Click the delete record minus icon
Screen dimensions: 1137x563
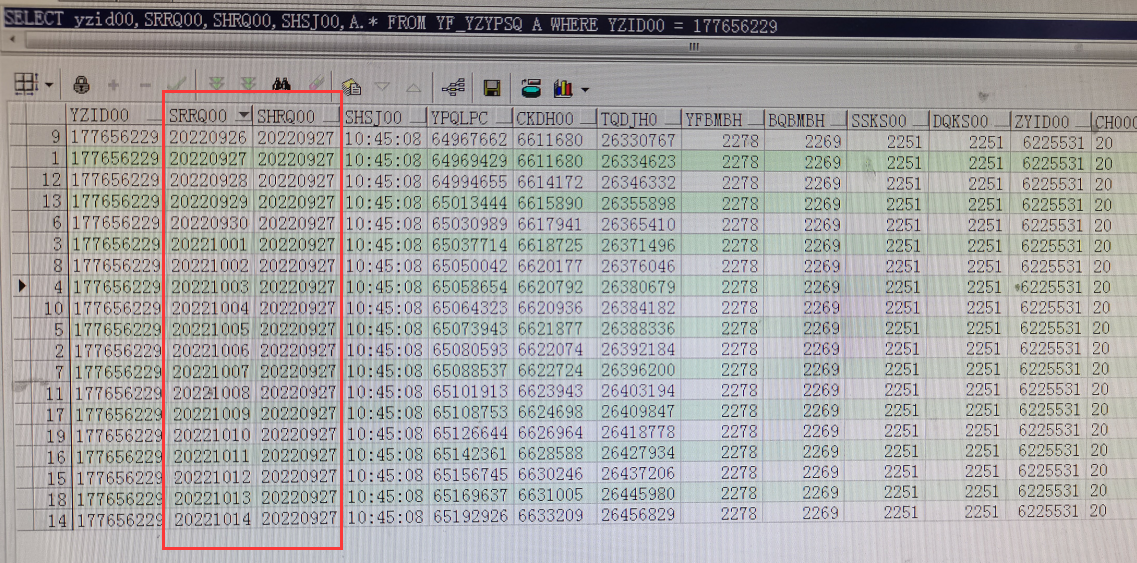[144, 86]
